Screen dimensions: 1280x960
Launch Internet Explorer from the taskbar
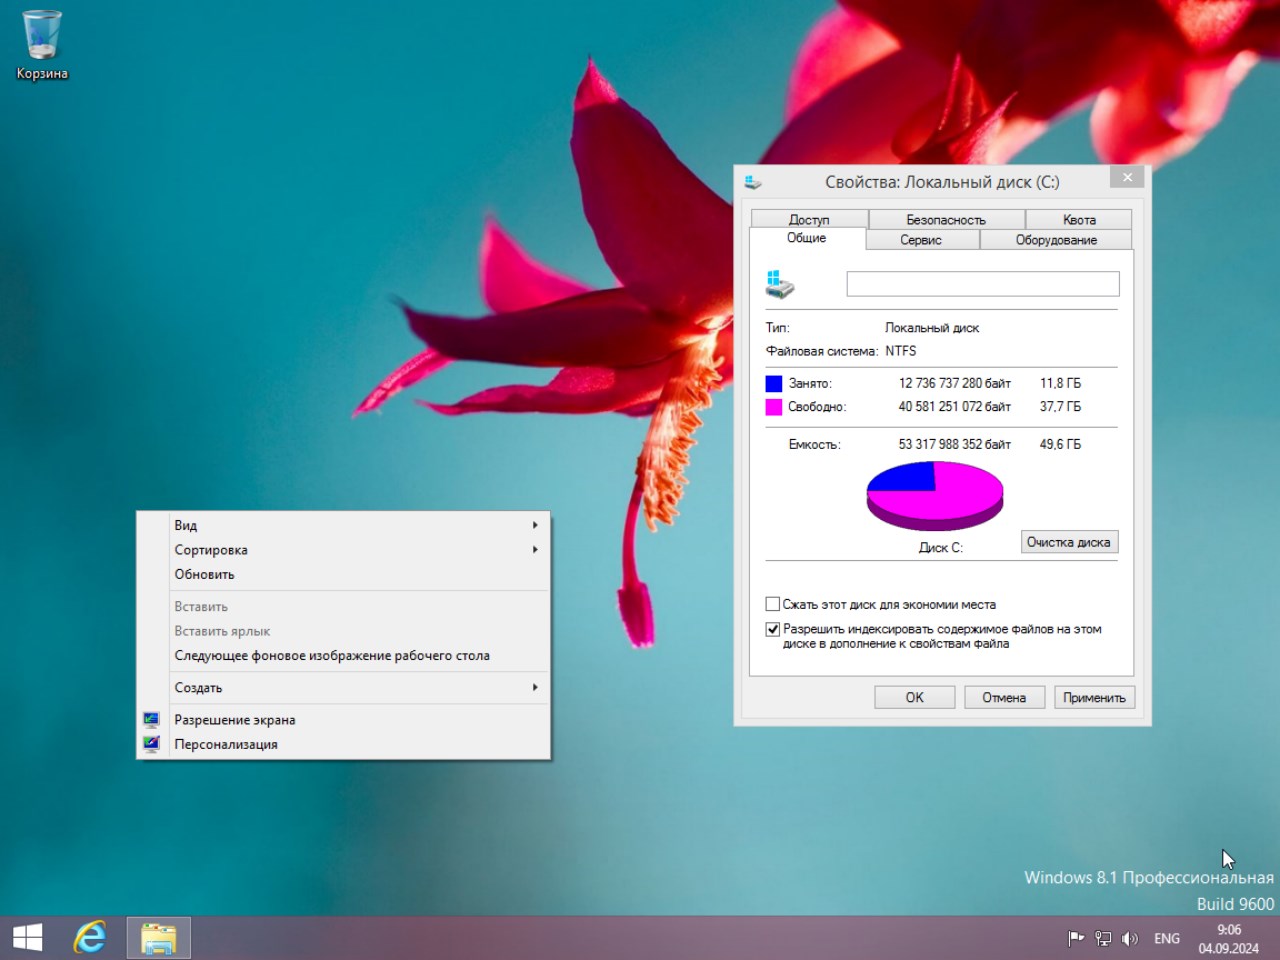pos(90,938)
